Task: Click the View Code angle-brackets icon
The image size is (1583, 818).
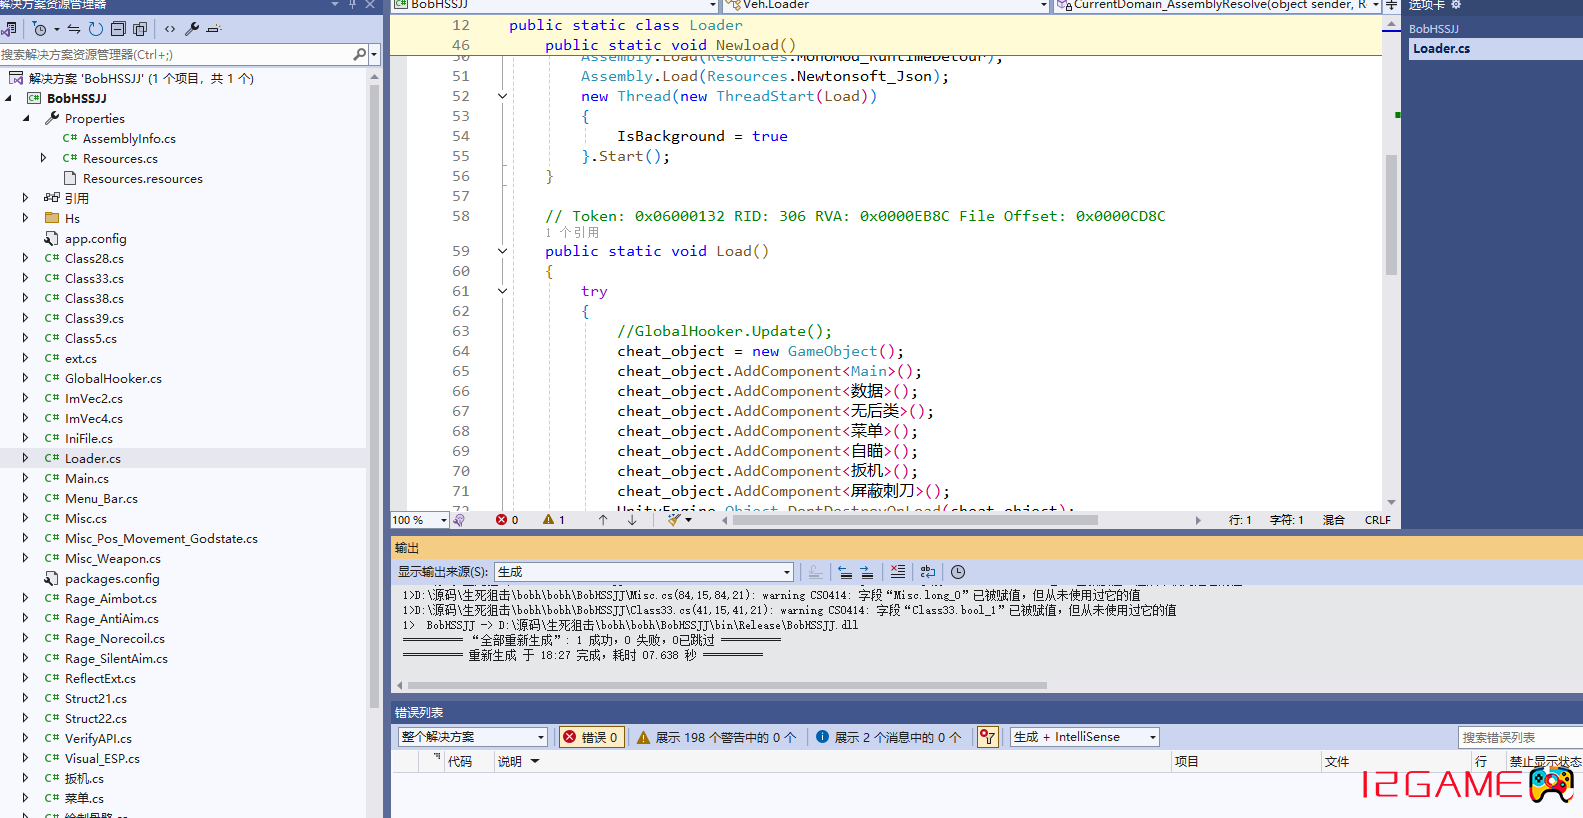Action: click(169, 29)
